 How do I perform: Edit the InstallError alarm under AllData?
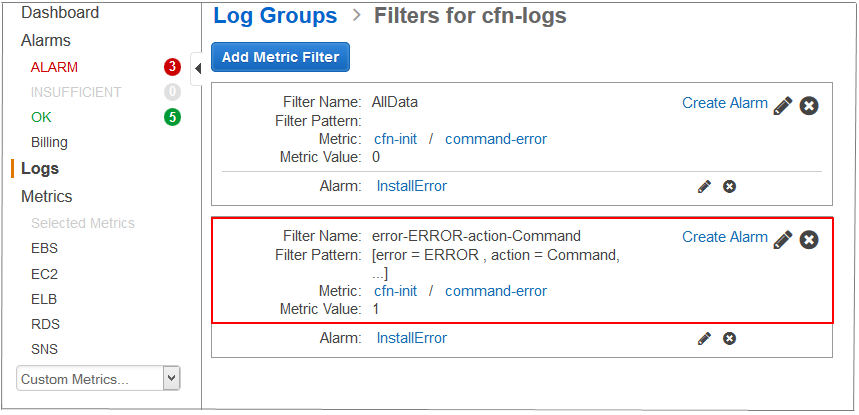[x=704, y=186]
